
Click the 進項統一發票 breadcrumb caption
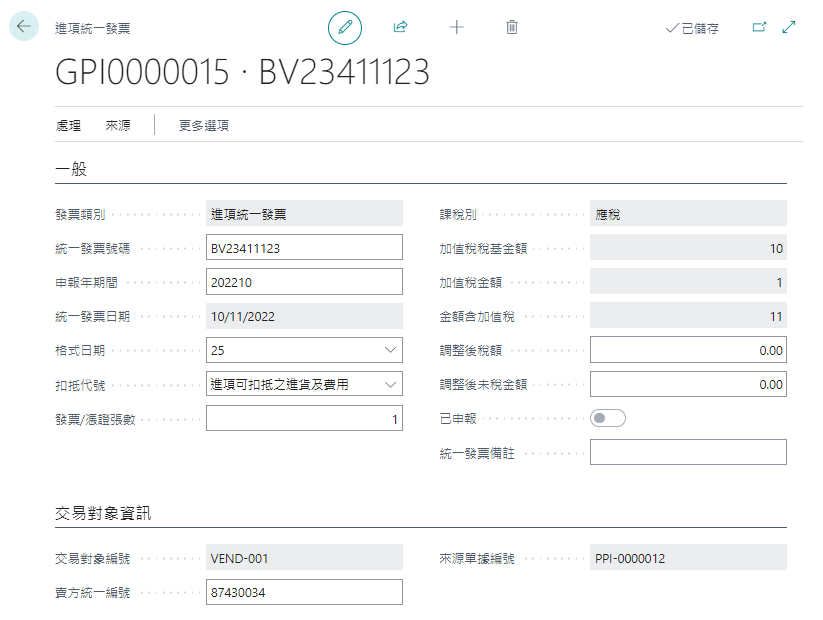[x=92, y=28]
